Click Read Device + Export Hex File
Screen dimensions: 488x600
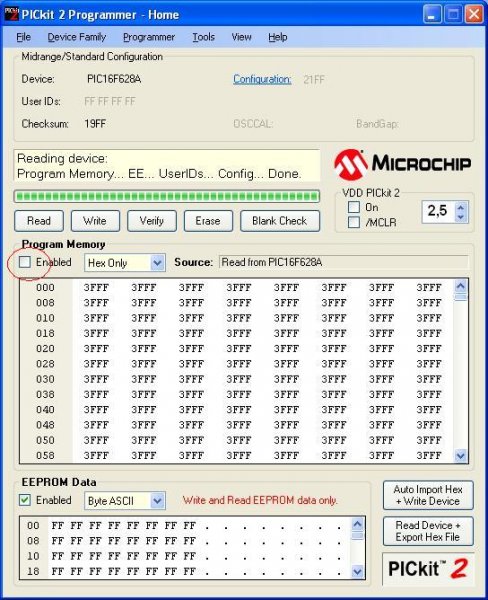tap(428, 531)
